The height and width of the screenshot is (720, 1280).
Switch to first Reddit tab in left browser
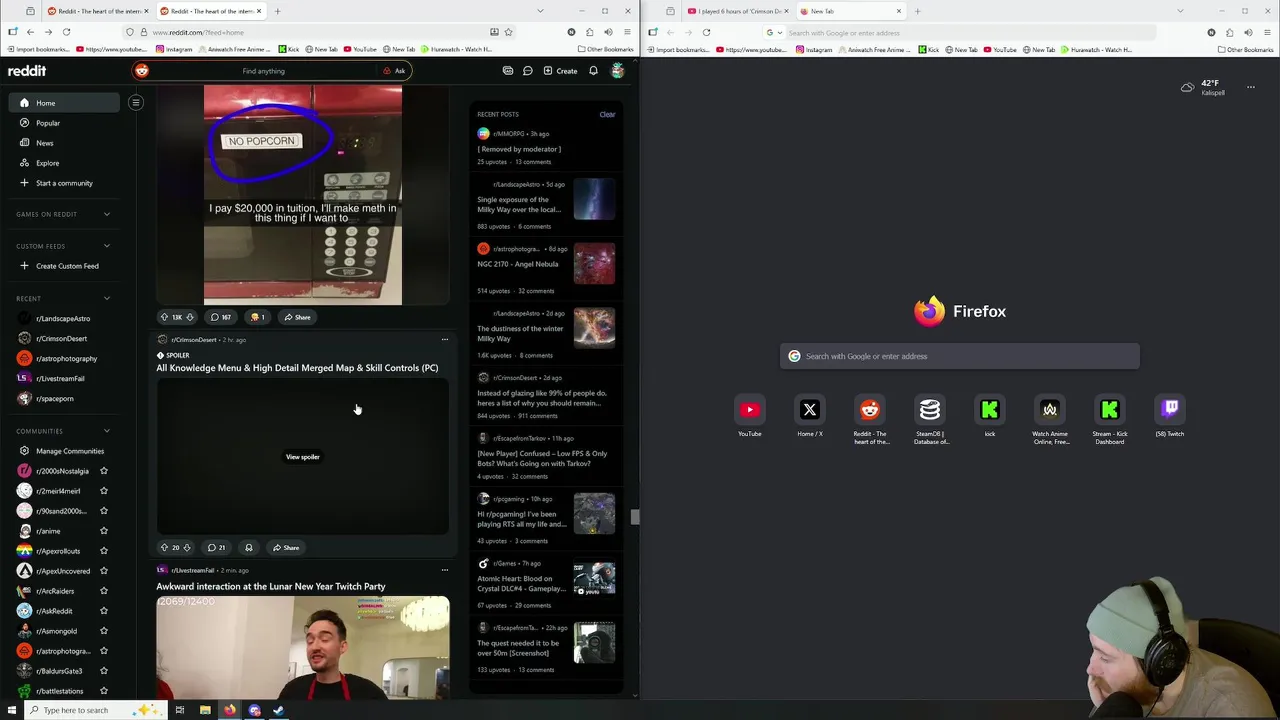tap(96, 11)
